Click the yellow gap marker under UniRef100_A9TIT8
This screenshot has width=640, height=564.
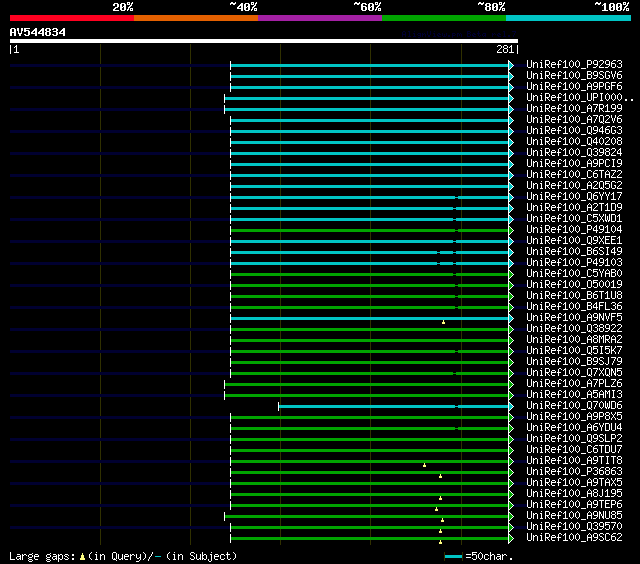424,465
